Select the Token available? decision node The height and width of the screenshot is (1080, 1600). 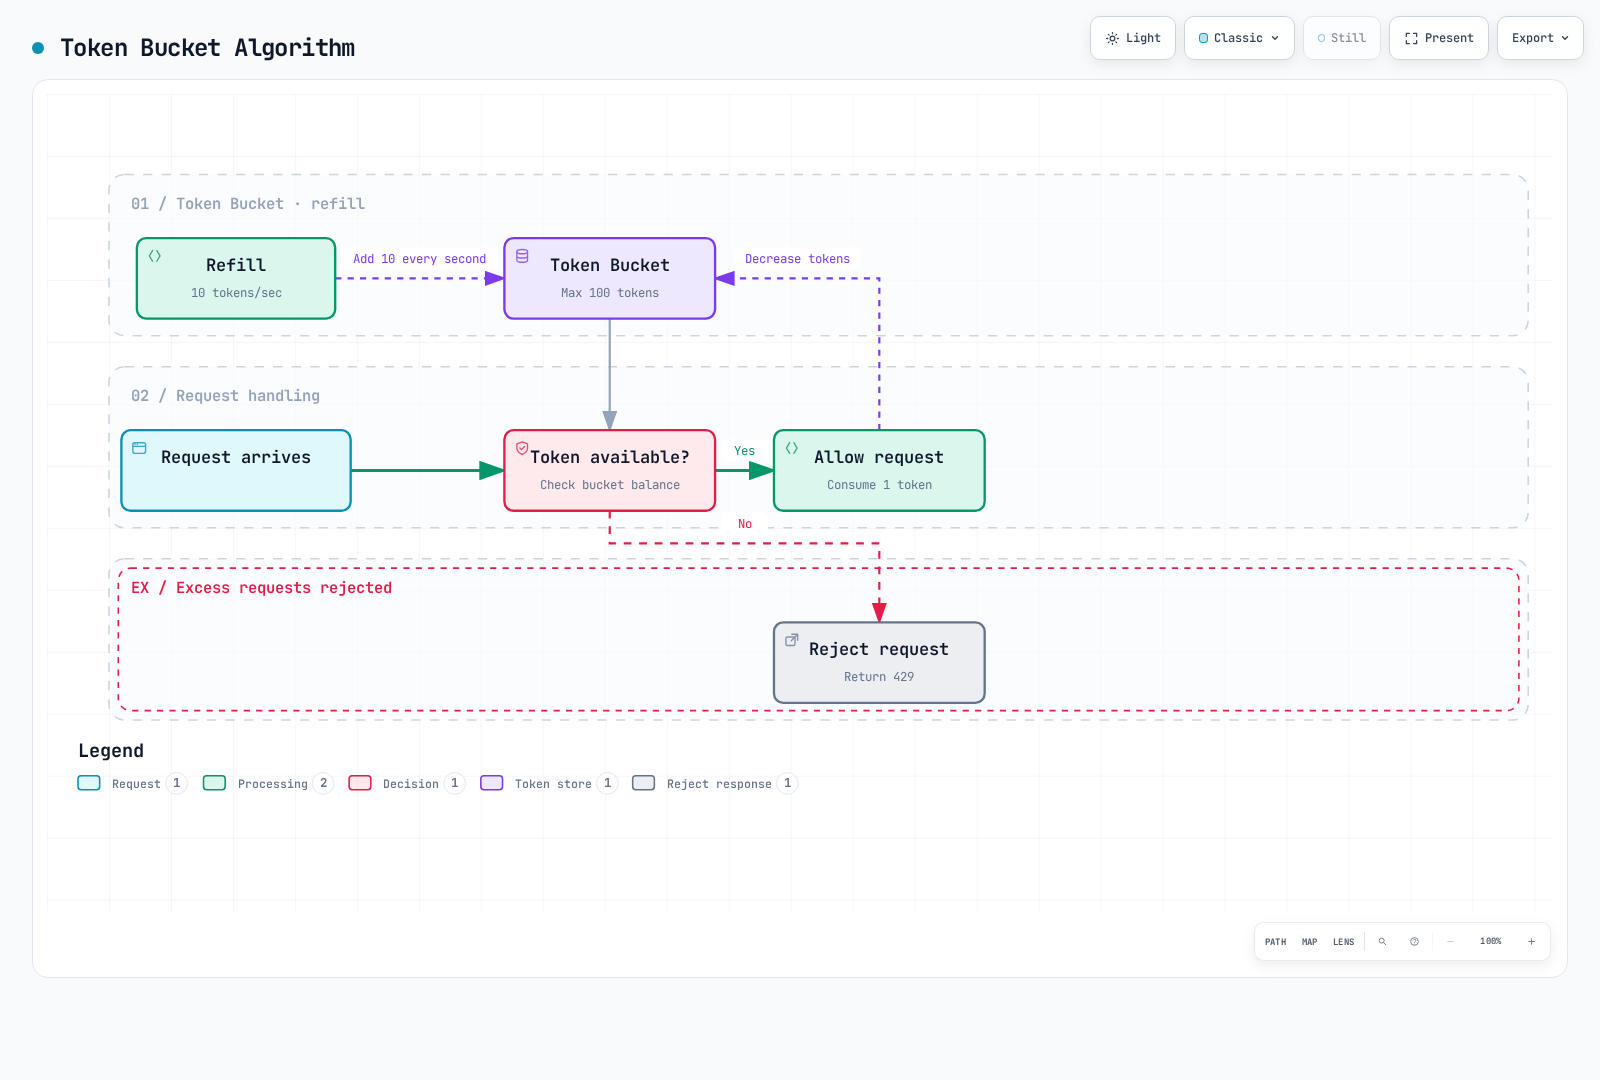click(610, 470)
